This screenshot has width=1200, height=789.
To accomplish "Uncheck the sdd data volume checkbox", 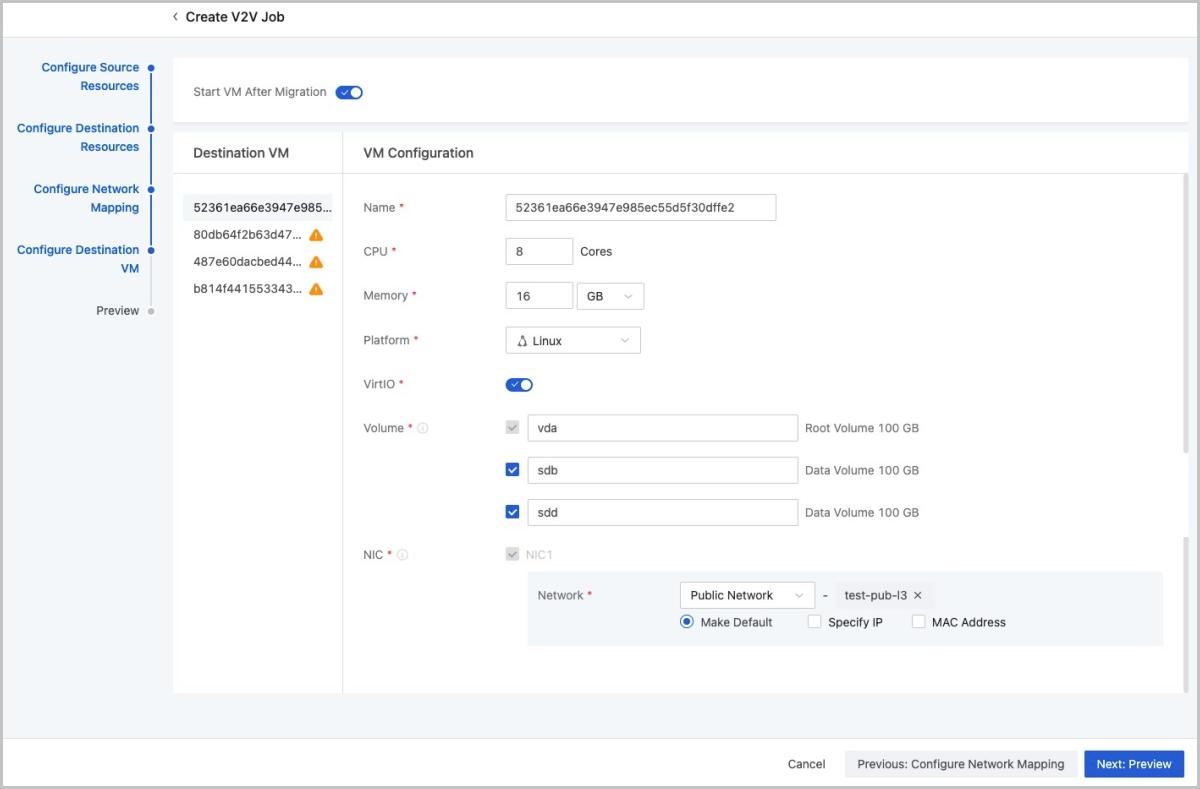I will coord(513,512).
